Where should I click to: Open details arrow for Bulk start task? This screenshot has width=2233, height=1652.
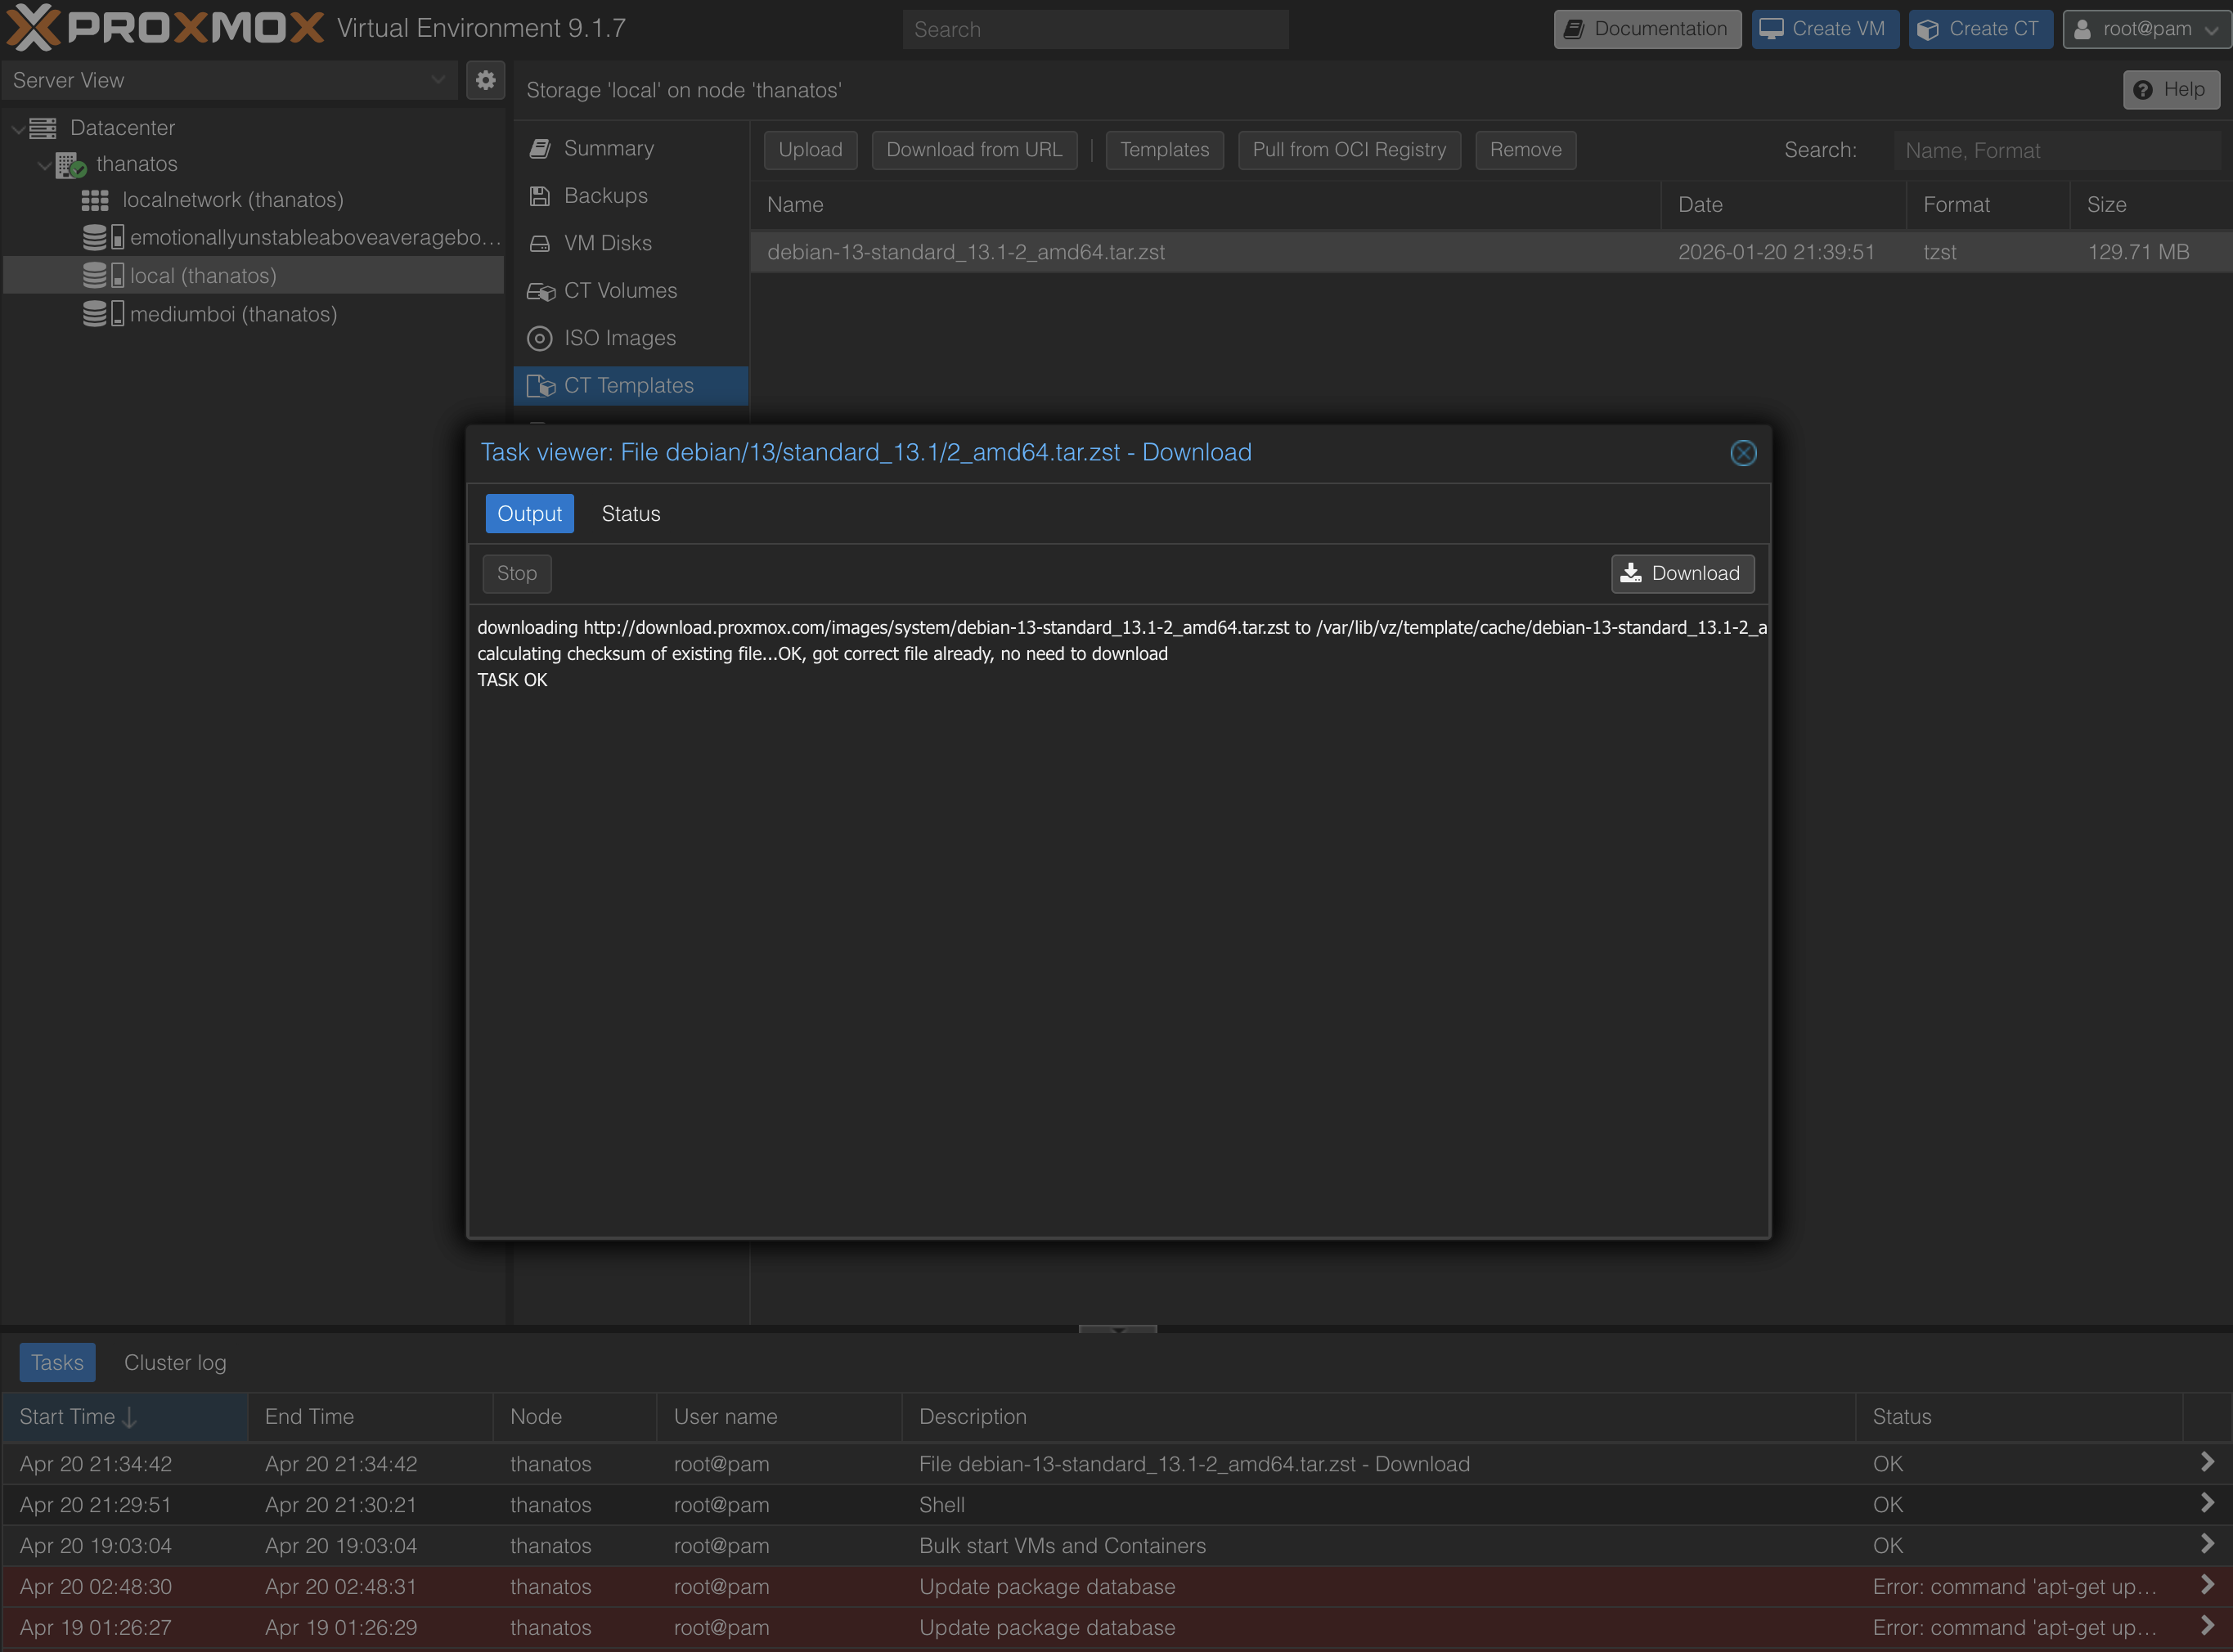click(2207, 1544)
